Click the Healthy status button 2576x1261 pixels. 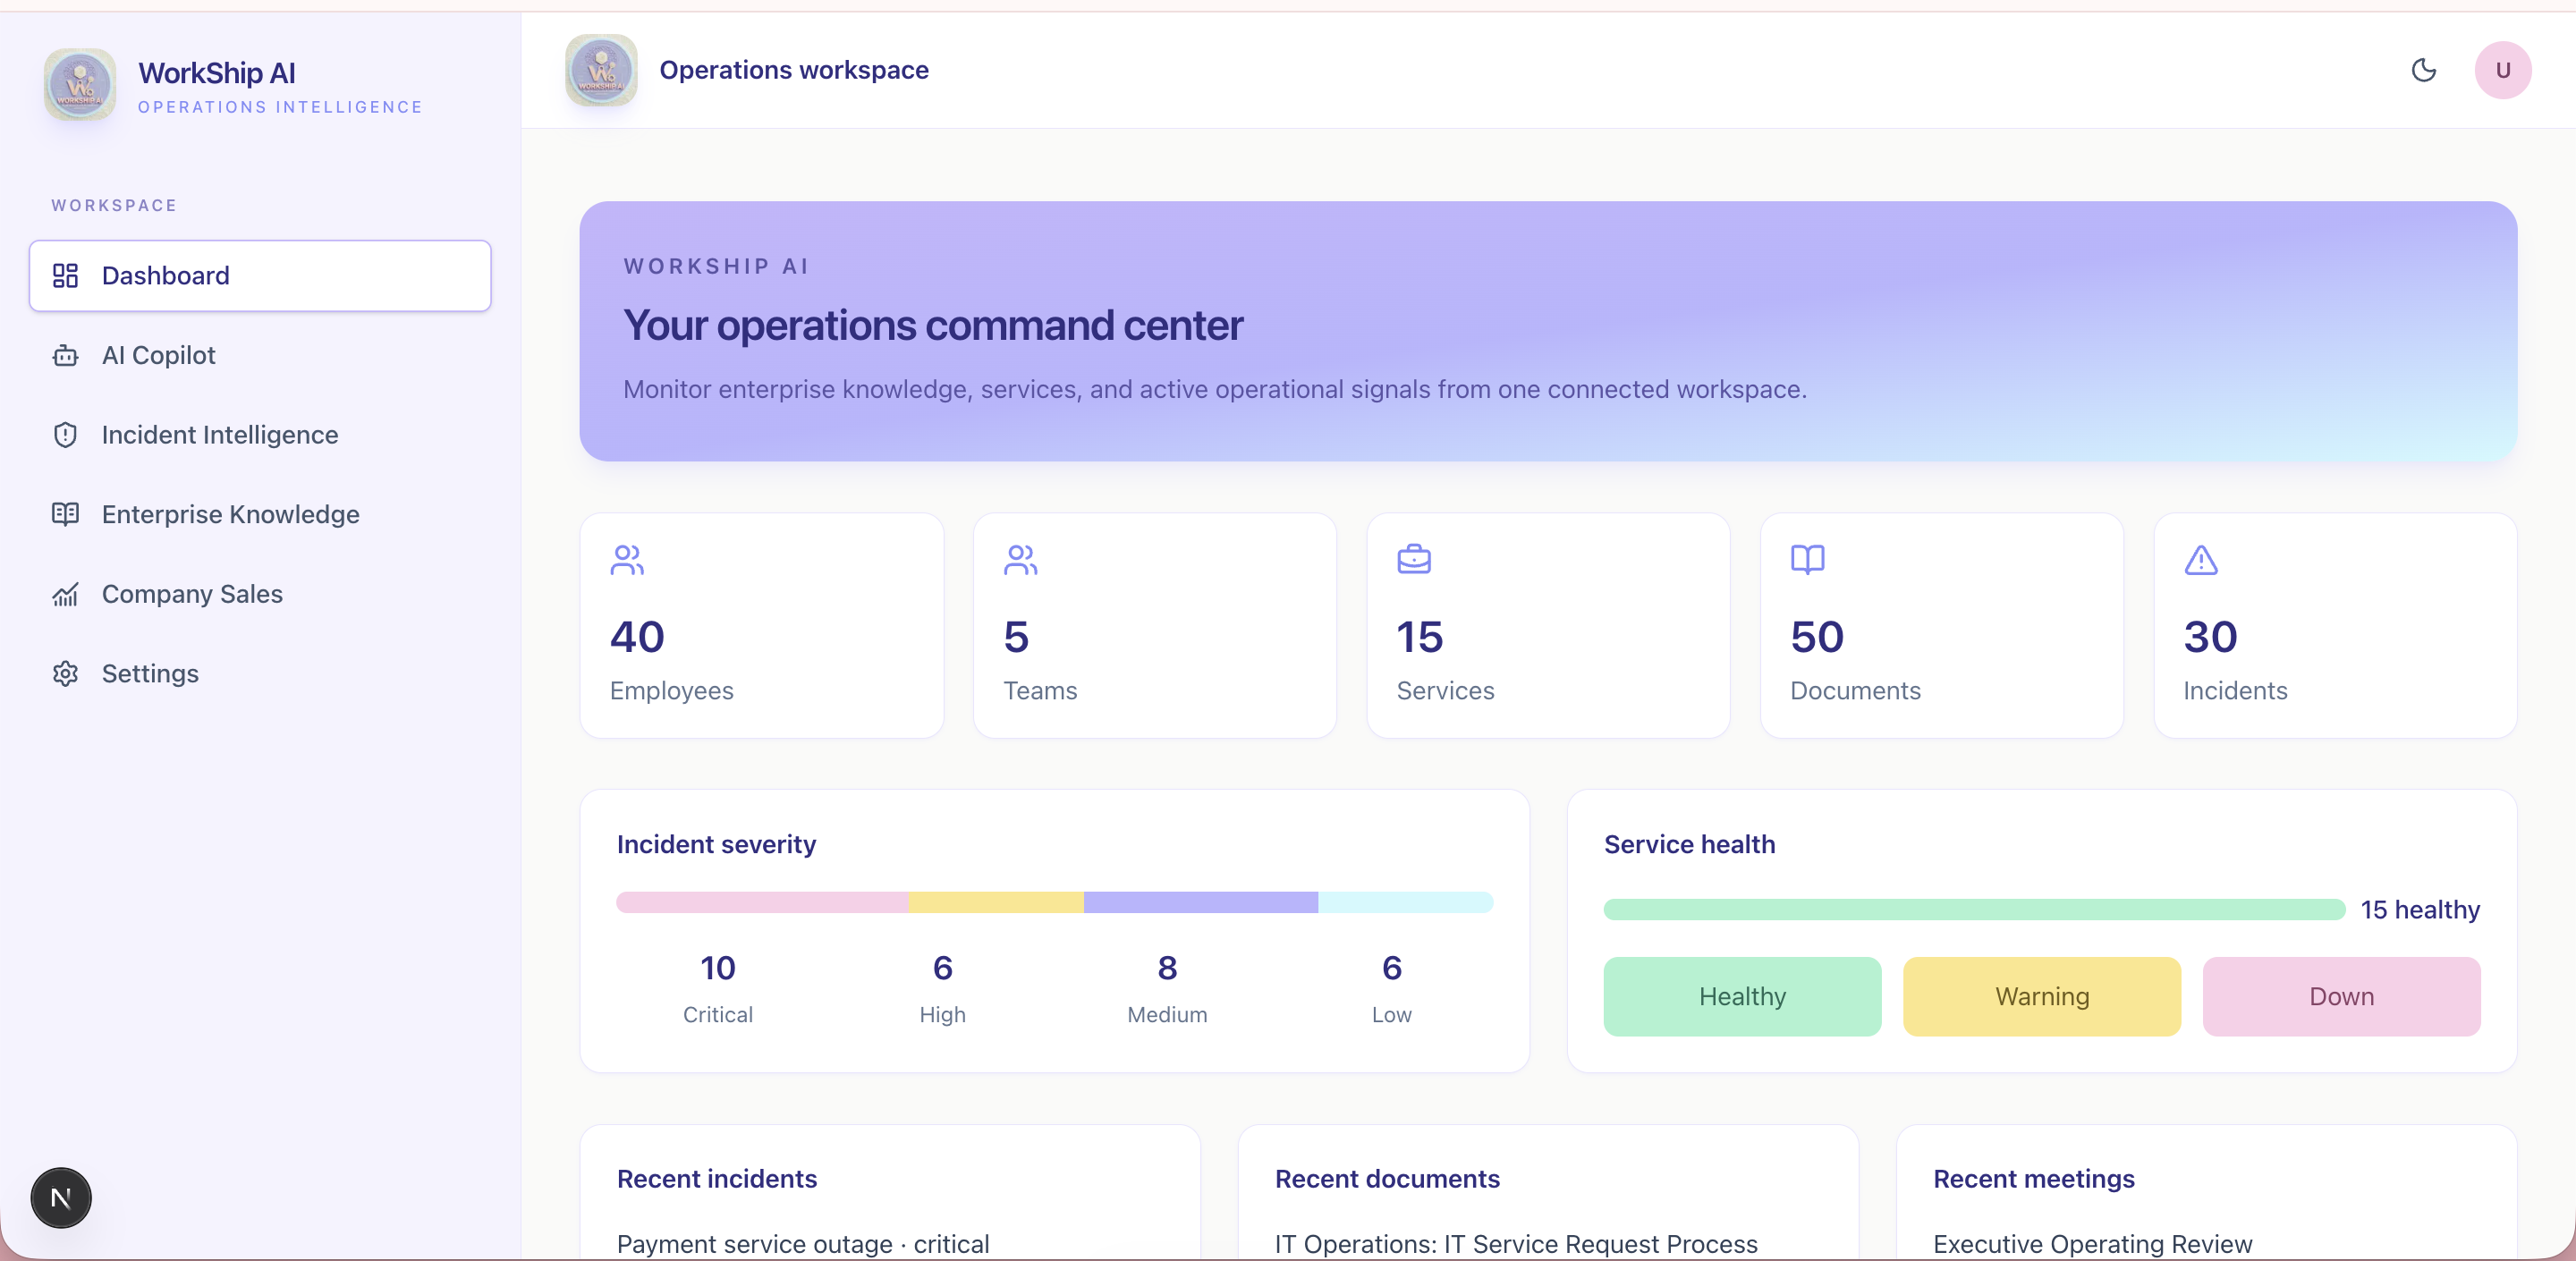pos(1742,996)
